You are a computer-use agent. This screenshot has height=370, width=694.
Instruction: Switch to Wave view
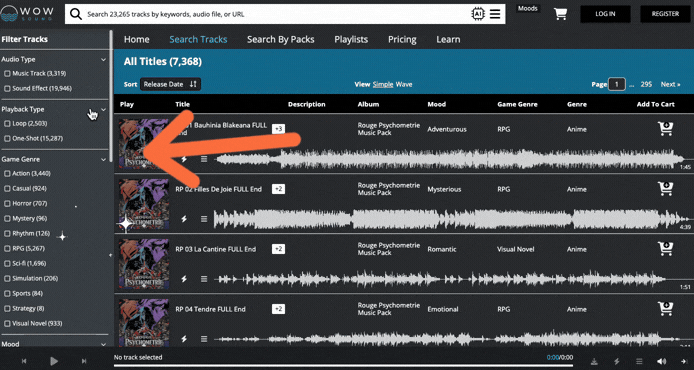tap(404, 84)
